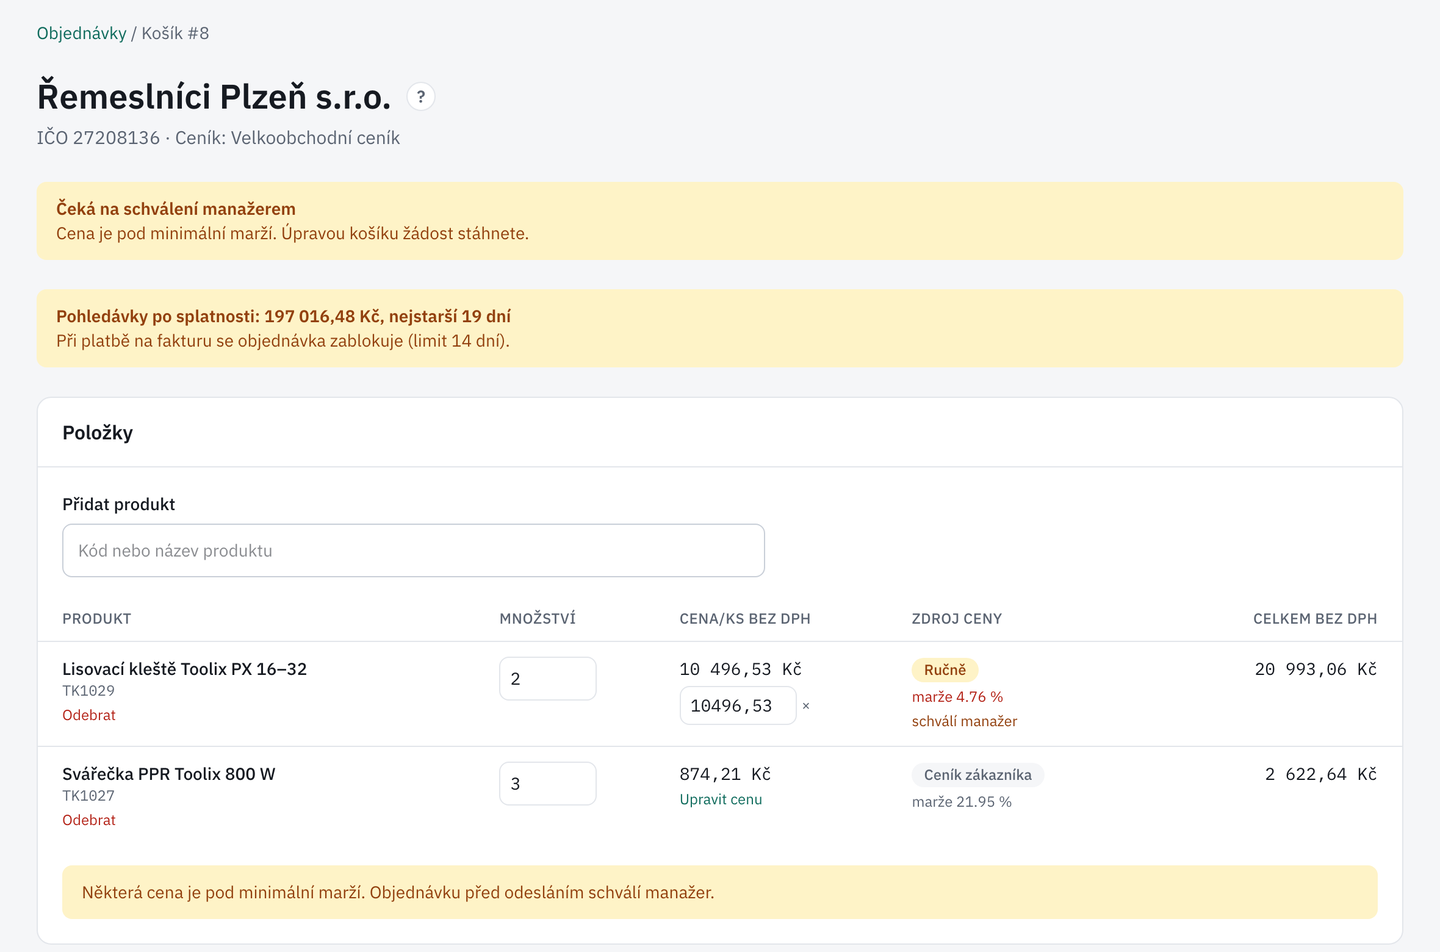Clear manual price with the × icon
Viewport: 1440px width, 952px height.
(806, 706)
